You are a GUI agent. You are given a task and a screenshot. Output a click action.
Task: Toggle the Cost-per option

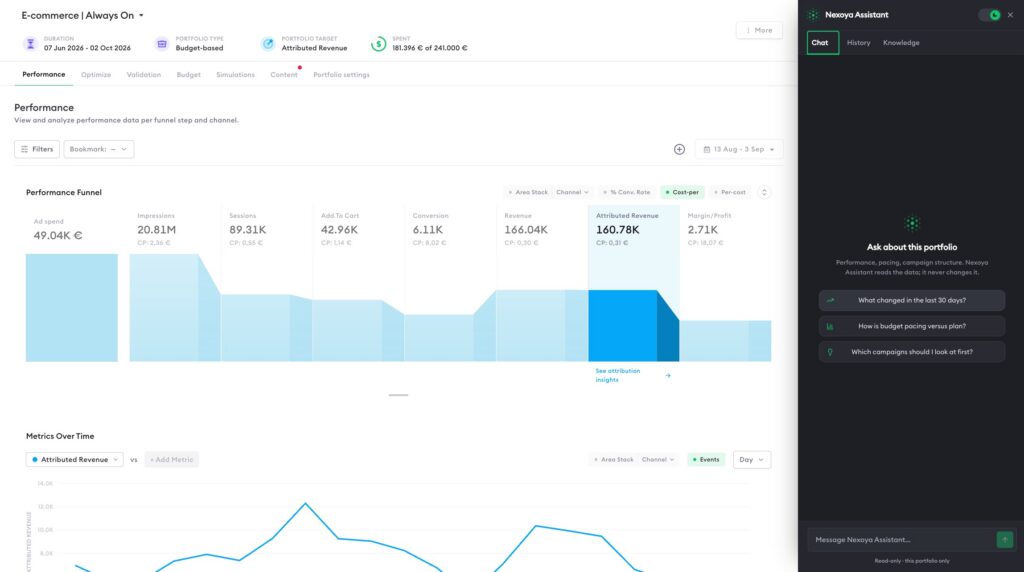(682, 192)
